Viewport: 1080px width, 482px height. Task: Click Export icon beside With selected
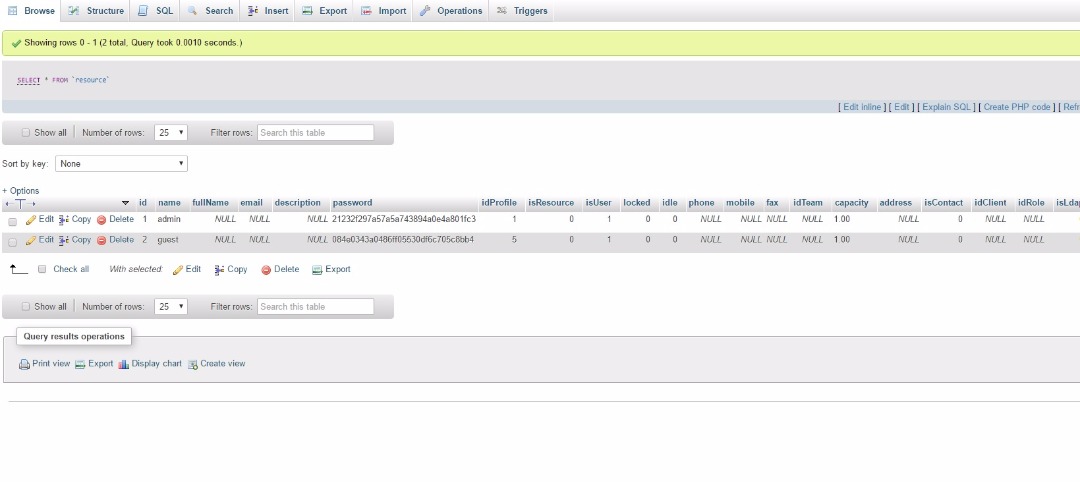click(x=317, y=269)
